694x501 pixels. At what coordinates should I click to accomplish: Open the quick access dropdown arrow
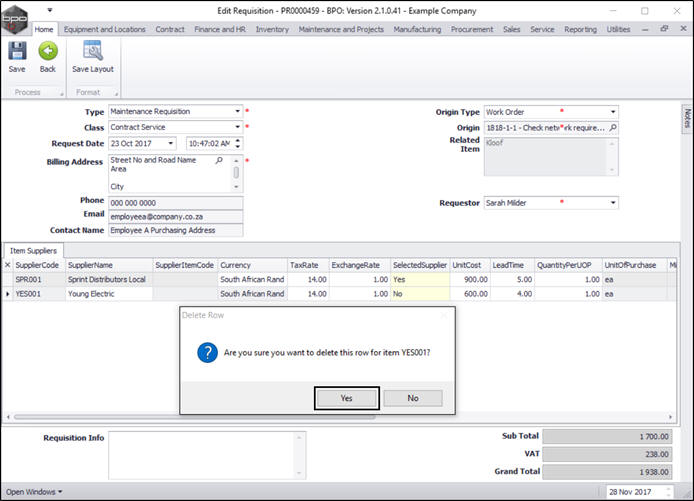[50, 10]
